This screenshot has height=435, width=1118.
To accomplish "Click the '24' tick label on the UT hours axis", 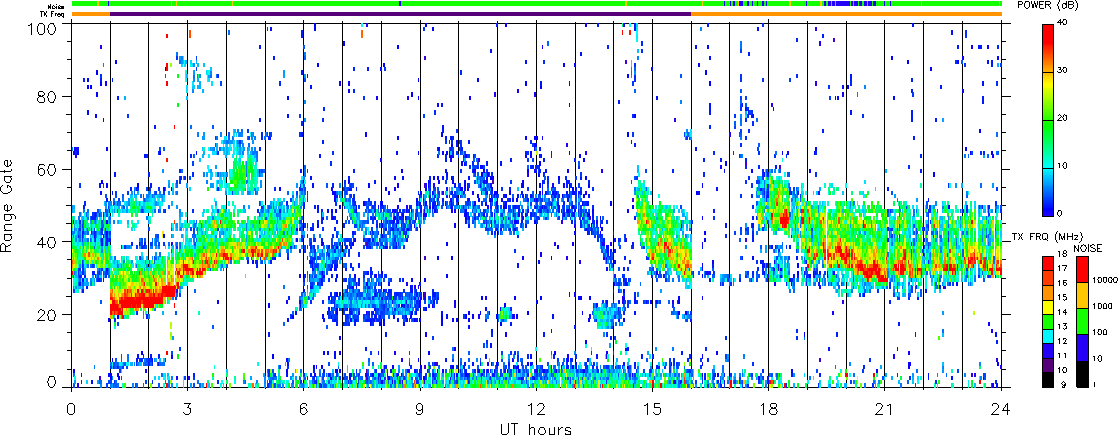I will pos(1001,409).
